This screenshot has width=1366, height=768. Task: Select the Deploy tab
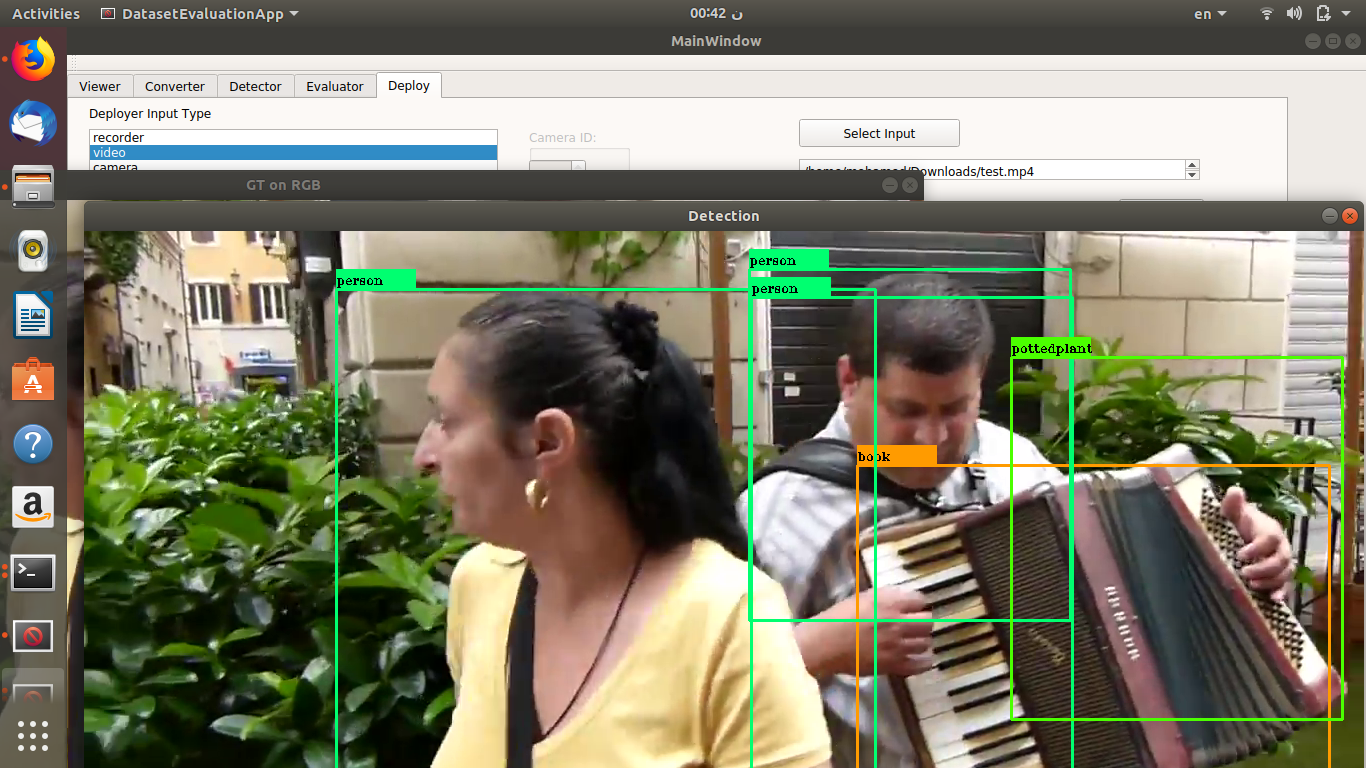[409, 85]
